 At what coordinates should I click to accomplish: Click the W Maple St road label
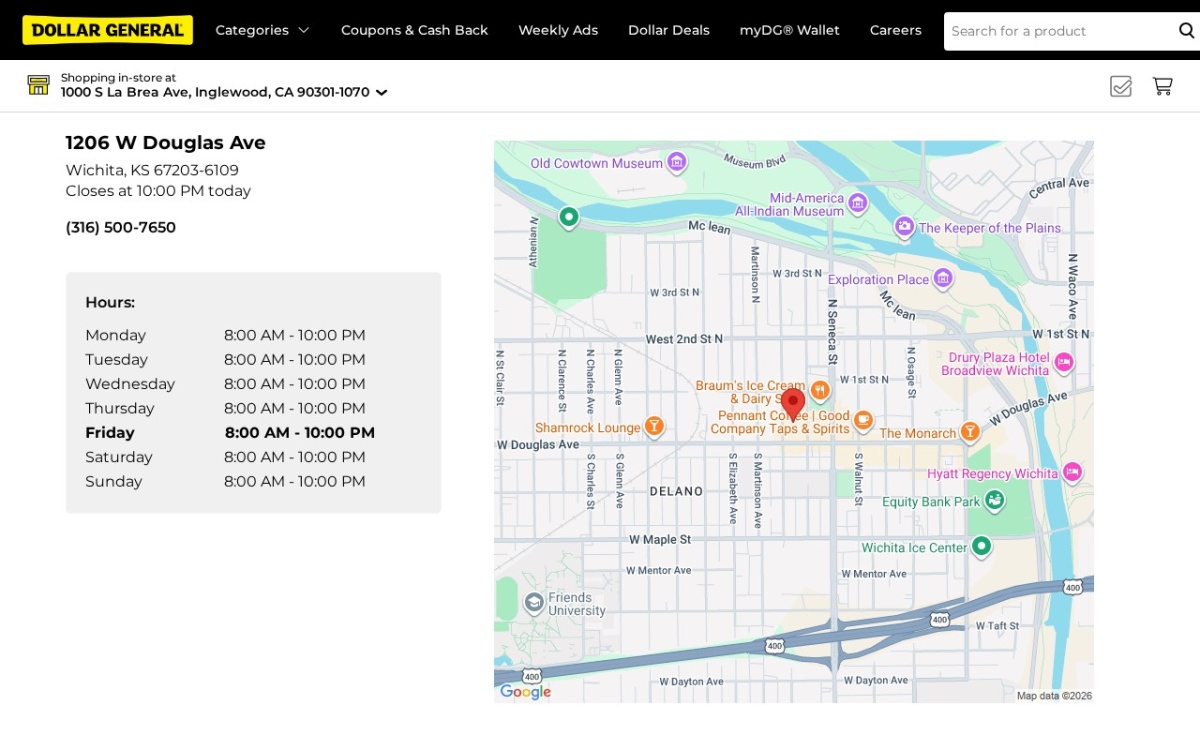coord(660,539)
